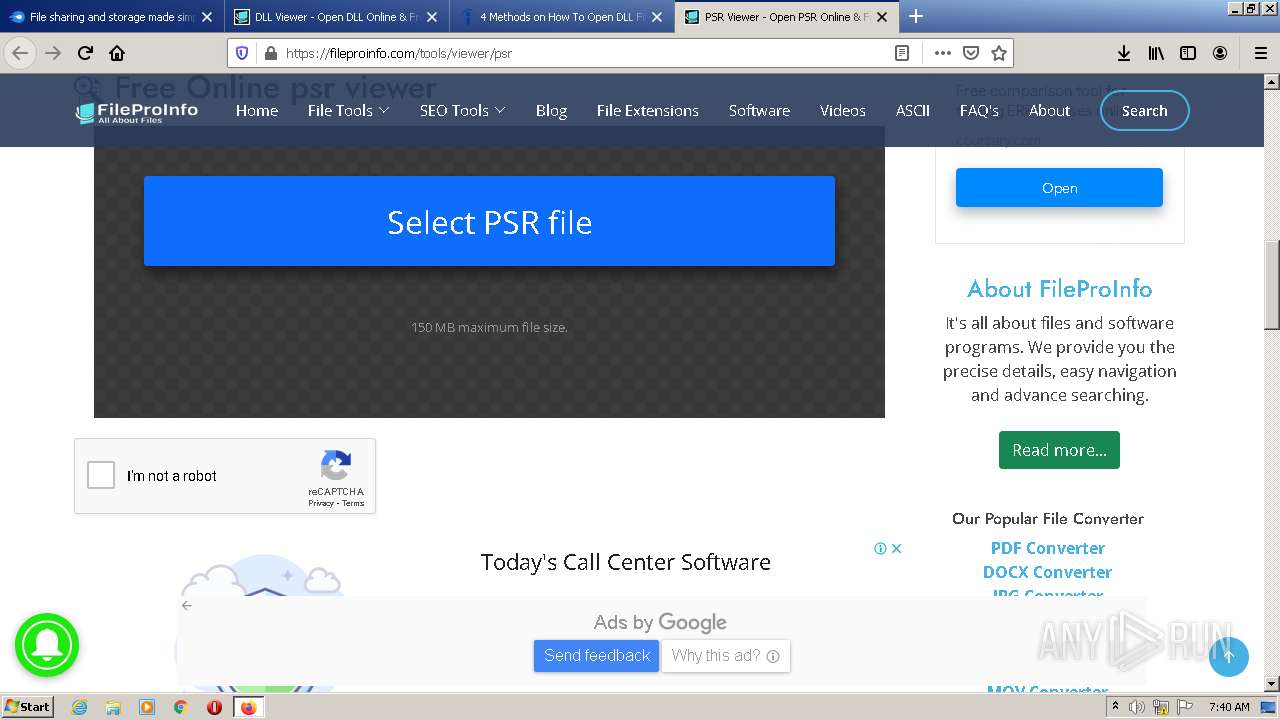Open Internet Explorer from taskbar

pos(79,707)
